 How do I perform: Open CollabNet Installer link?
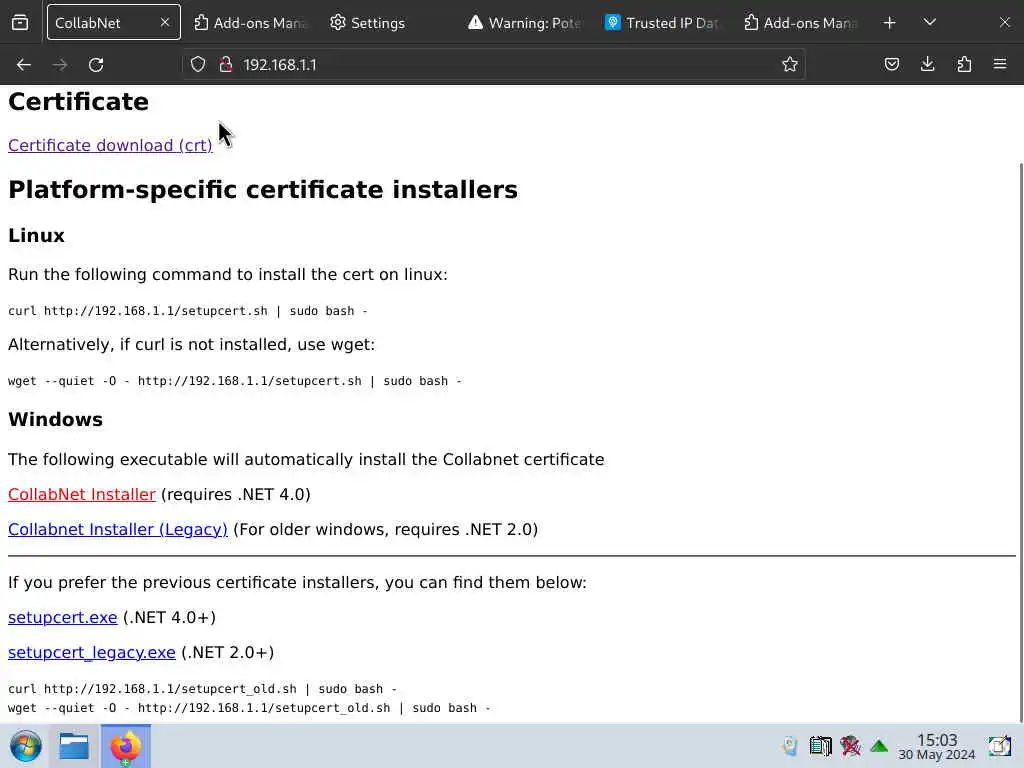(82, 494)
